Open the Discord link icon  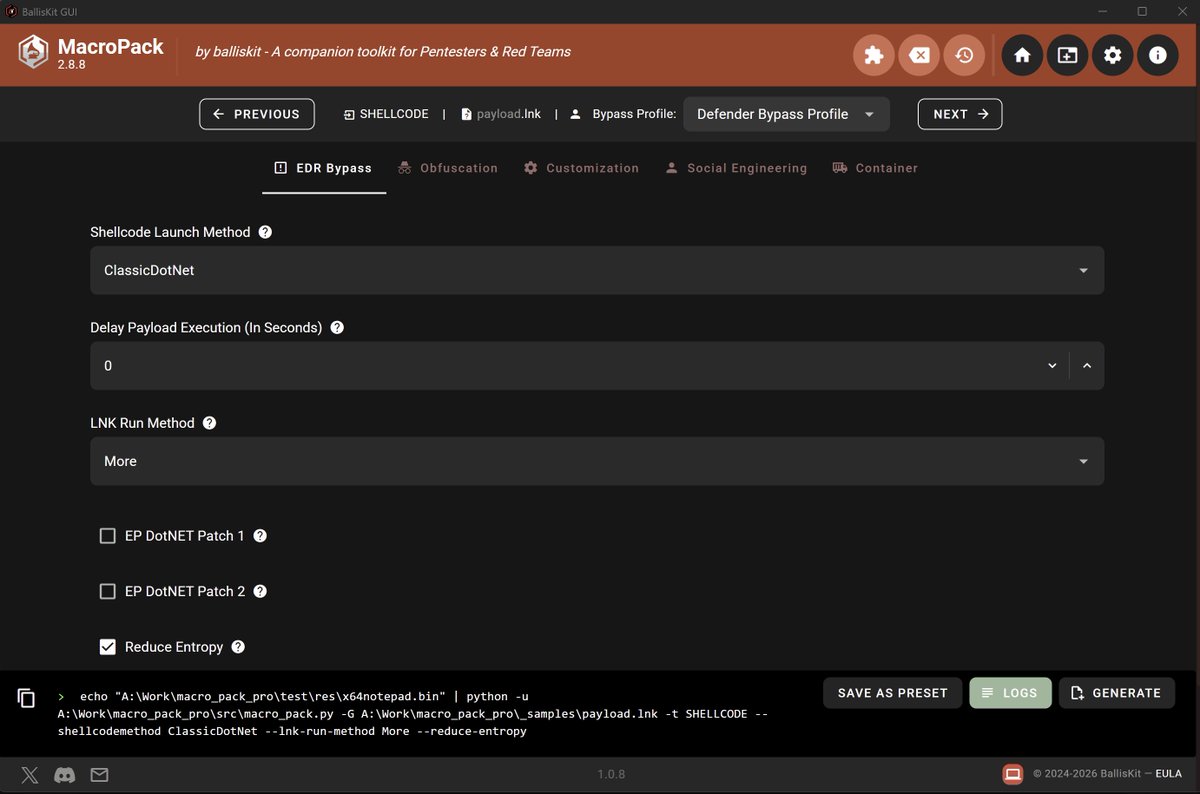point(64,775)
